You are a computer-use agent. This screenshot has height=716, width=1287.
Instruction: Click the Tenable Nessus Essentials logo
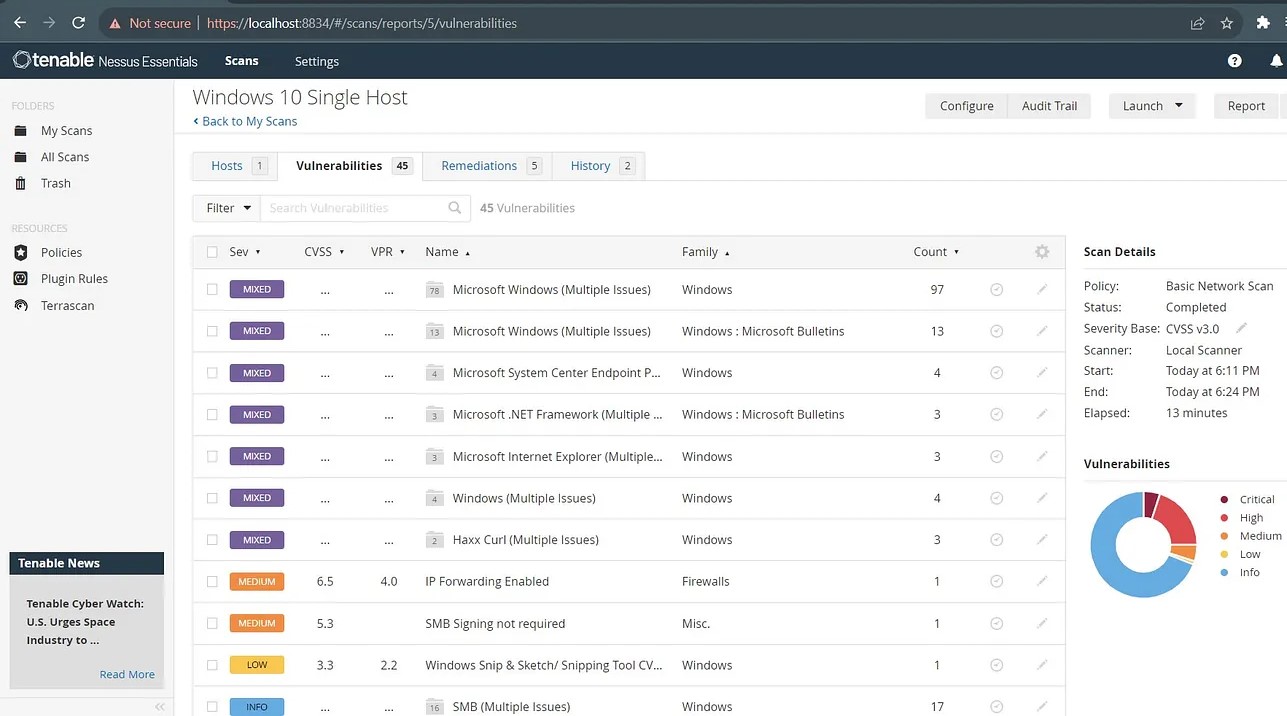[x=105, y=61]
